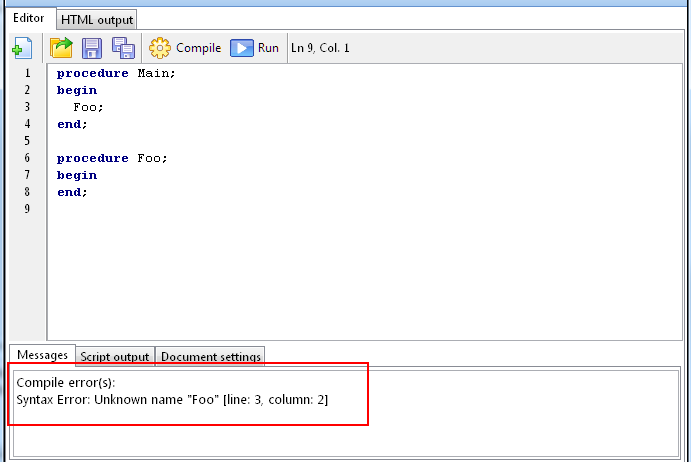691x462 pixels.
Task: Click the Save All double-disk icon
Action: click(x=123, y=48)
